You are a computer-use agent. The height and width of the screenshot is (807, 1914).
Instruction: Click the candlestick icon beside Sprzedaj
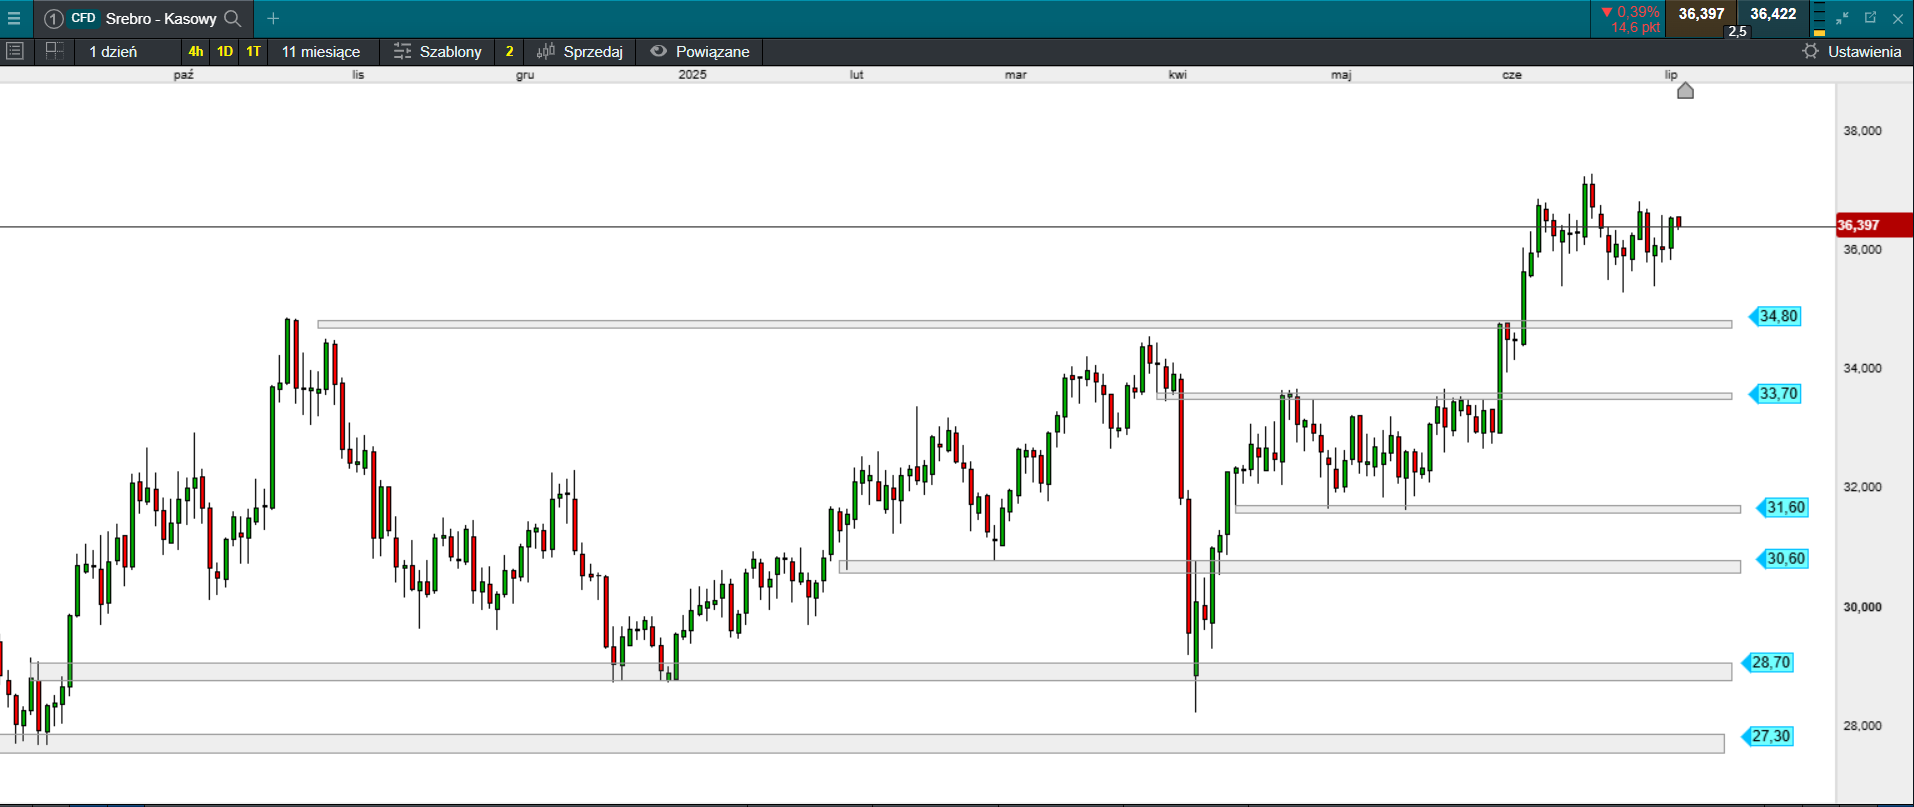pos(546,51)
